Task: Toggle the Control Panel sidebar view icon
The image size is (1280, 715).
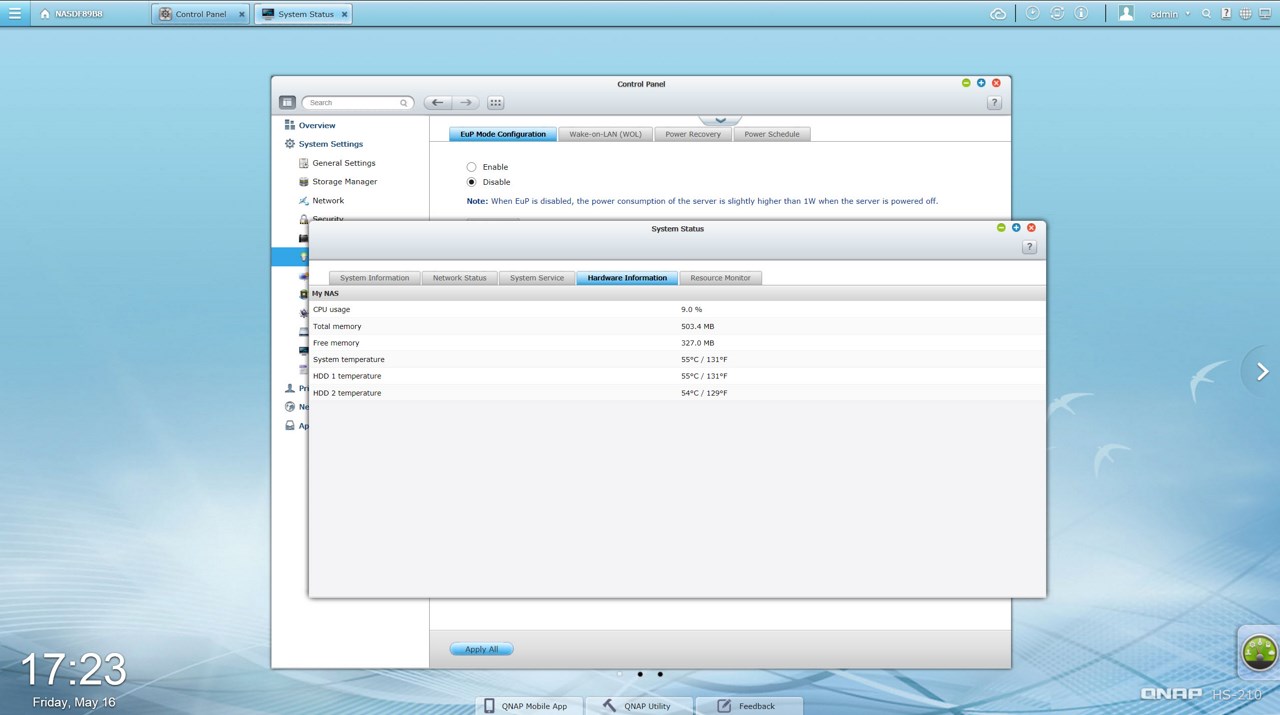Action: 287,102
